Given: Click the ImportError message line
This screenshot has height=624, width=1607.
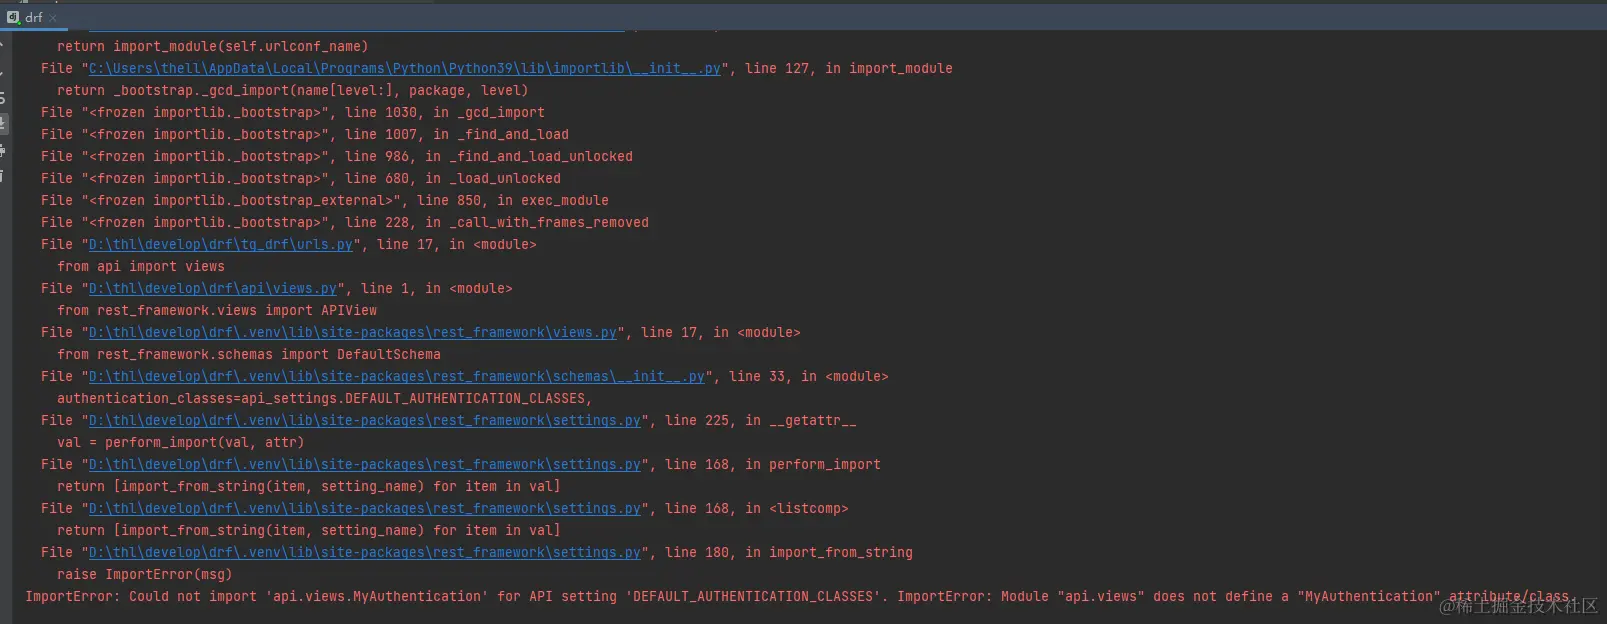Looking at the screenshot, I should click(x=700, y=596).
